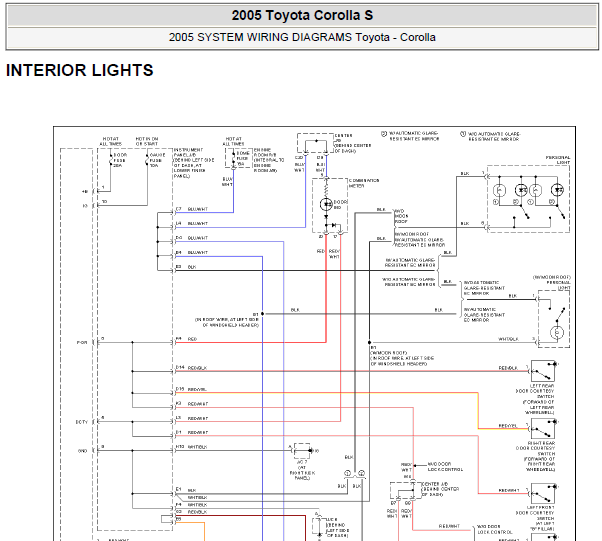Screen dimensions: 602x541
Task: Click the DOME FUSE 15A symbol
Action: (234, 158)
